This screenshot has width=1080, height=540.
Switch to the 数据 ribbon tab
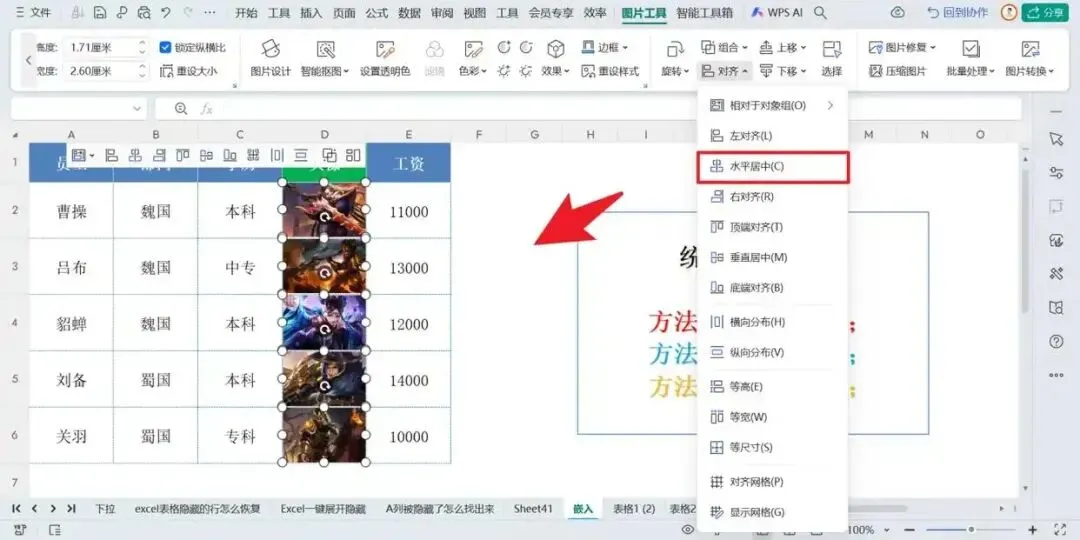click(x=409, y=12)
